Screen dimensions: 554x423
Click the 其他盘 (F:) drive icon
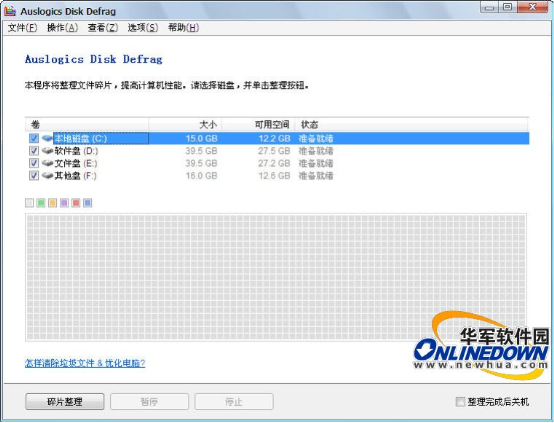(x=47, y=176)
